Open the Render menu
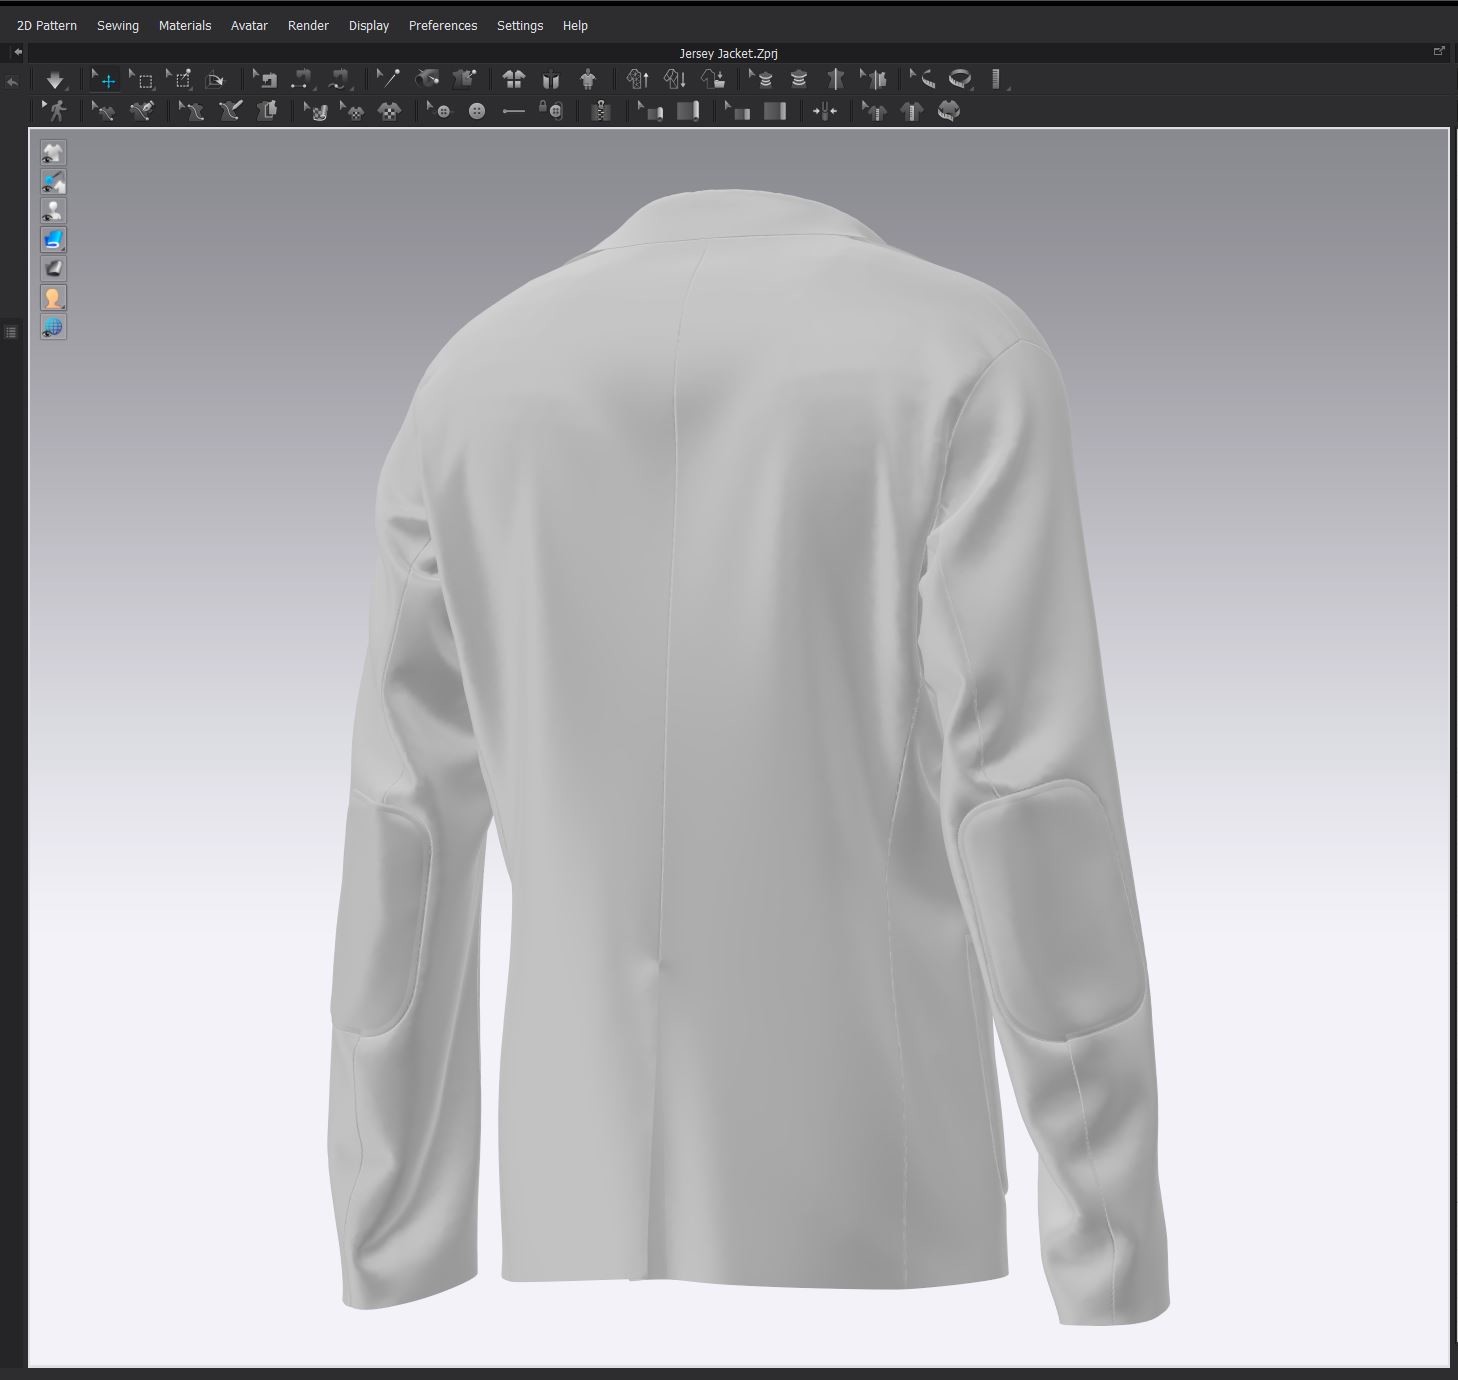The height and width of the screenshot is (1380, 1458). pos(308,25)
